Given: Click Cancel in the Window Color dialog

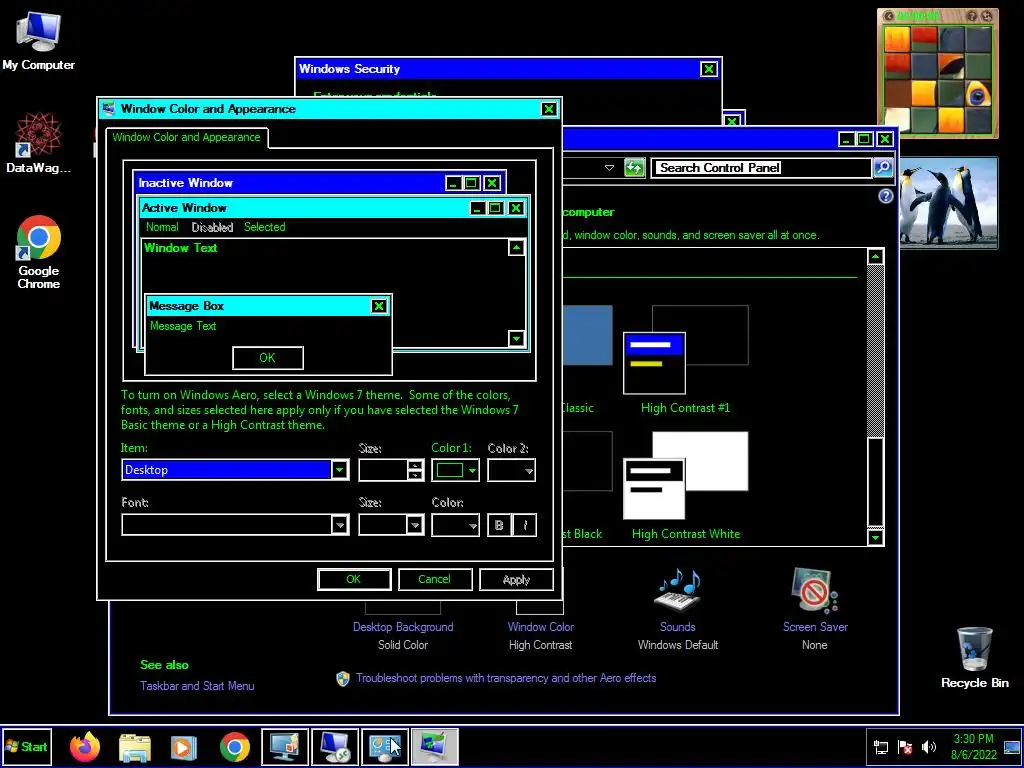Looking at the screenshot, I should coord(434,579).
